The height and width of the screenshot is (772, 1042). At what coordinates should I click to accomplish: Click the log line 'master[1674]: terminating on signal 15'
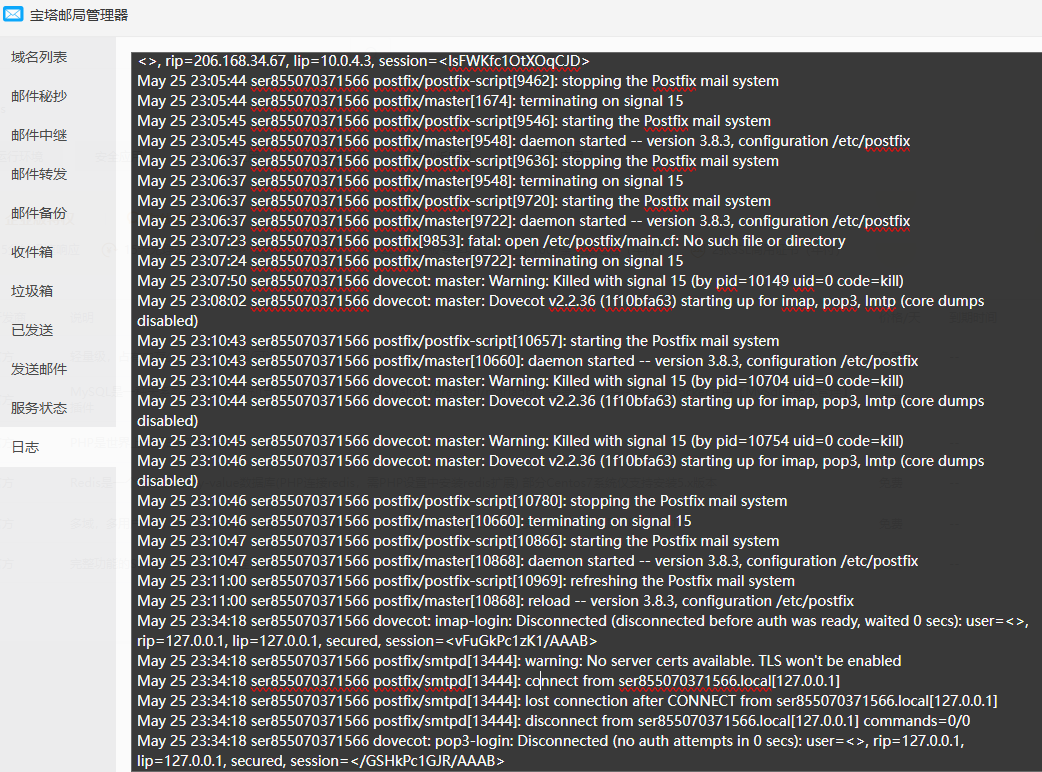(x=410, y=101)
